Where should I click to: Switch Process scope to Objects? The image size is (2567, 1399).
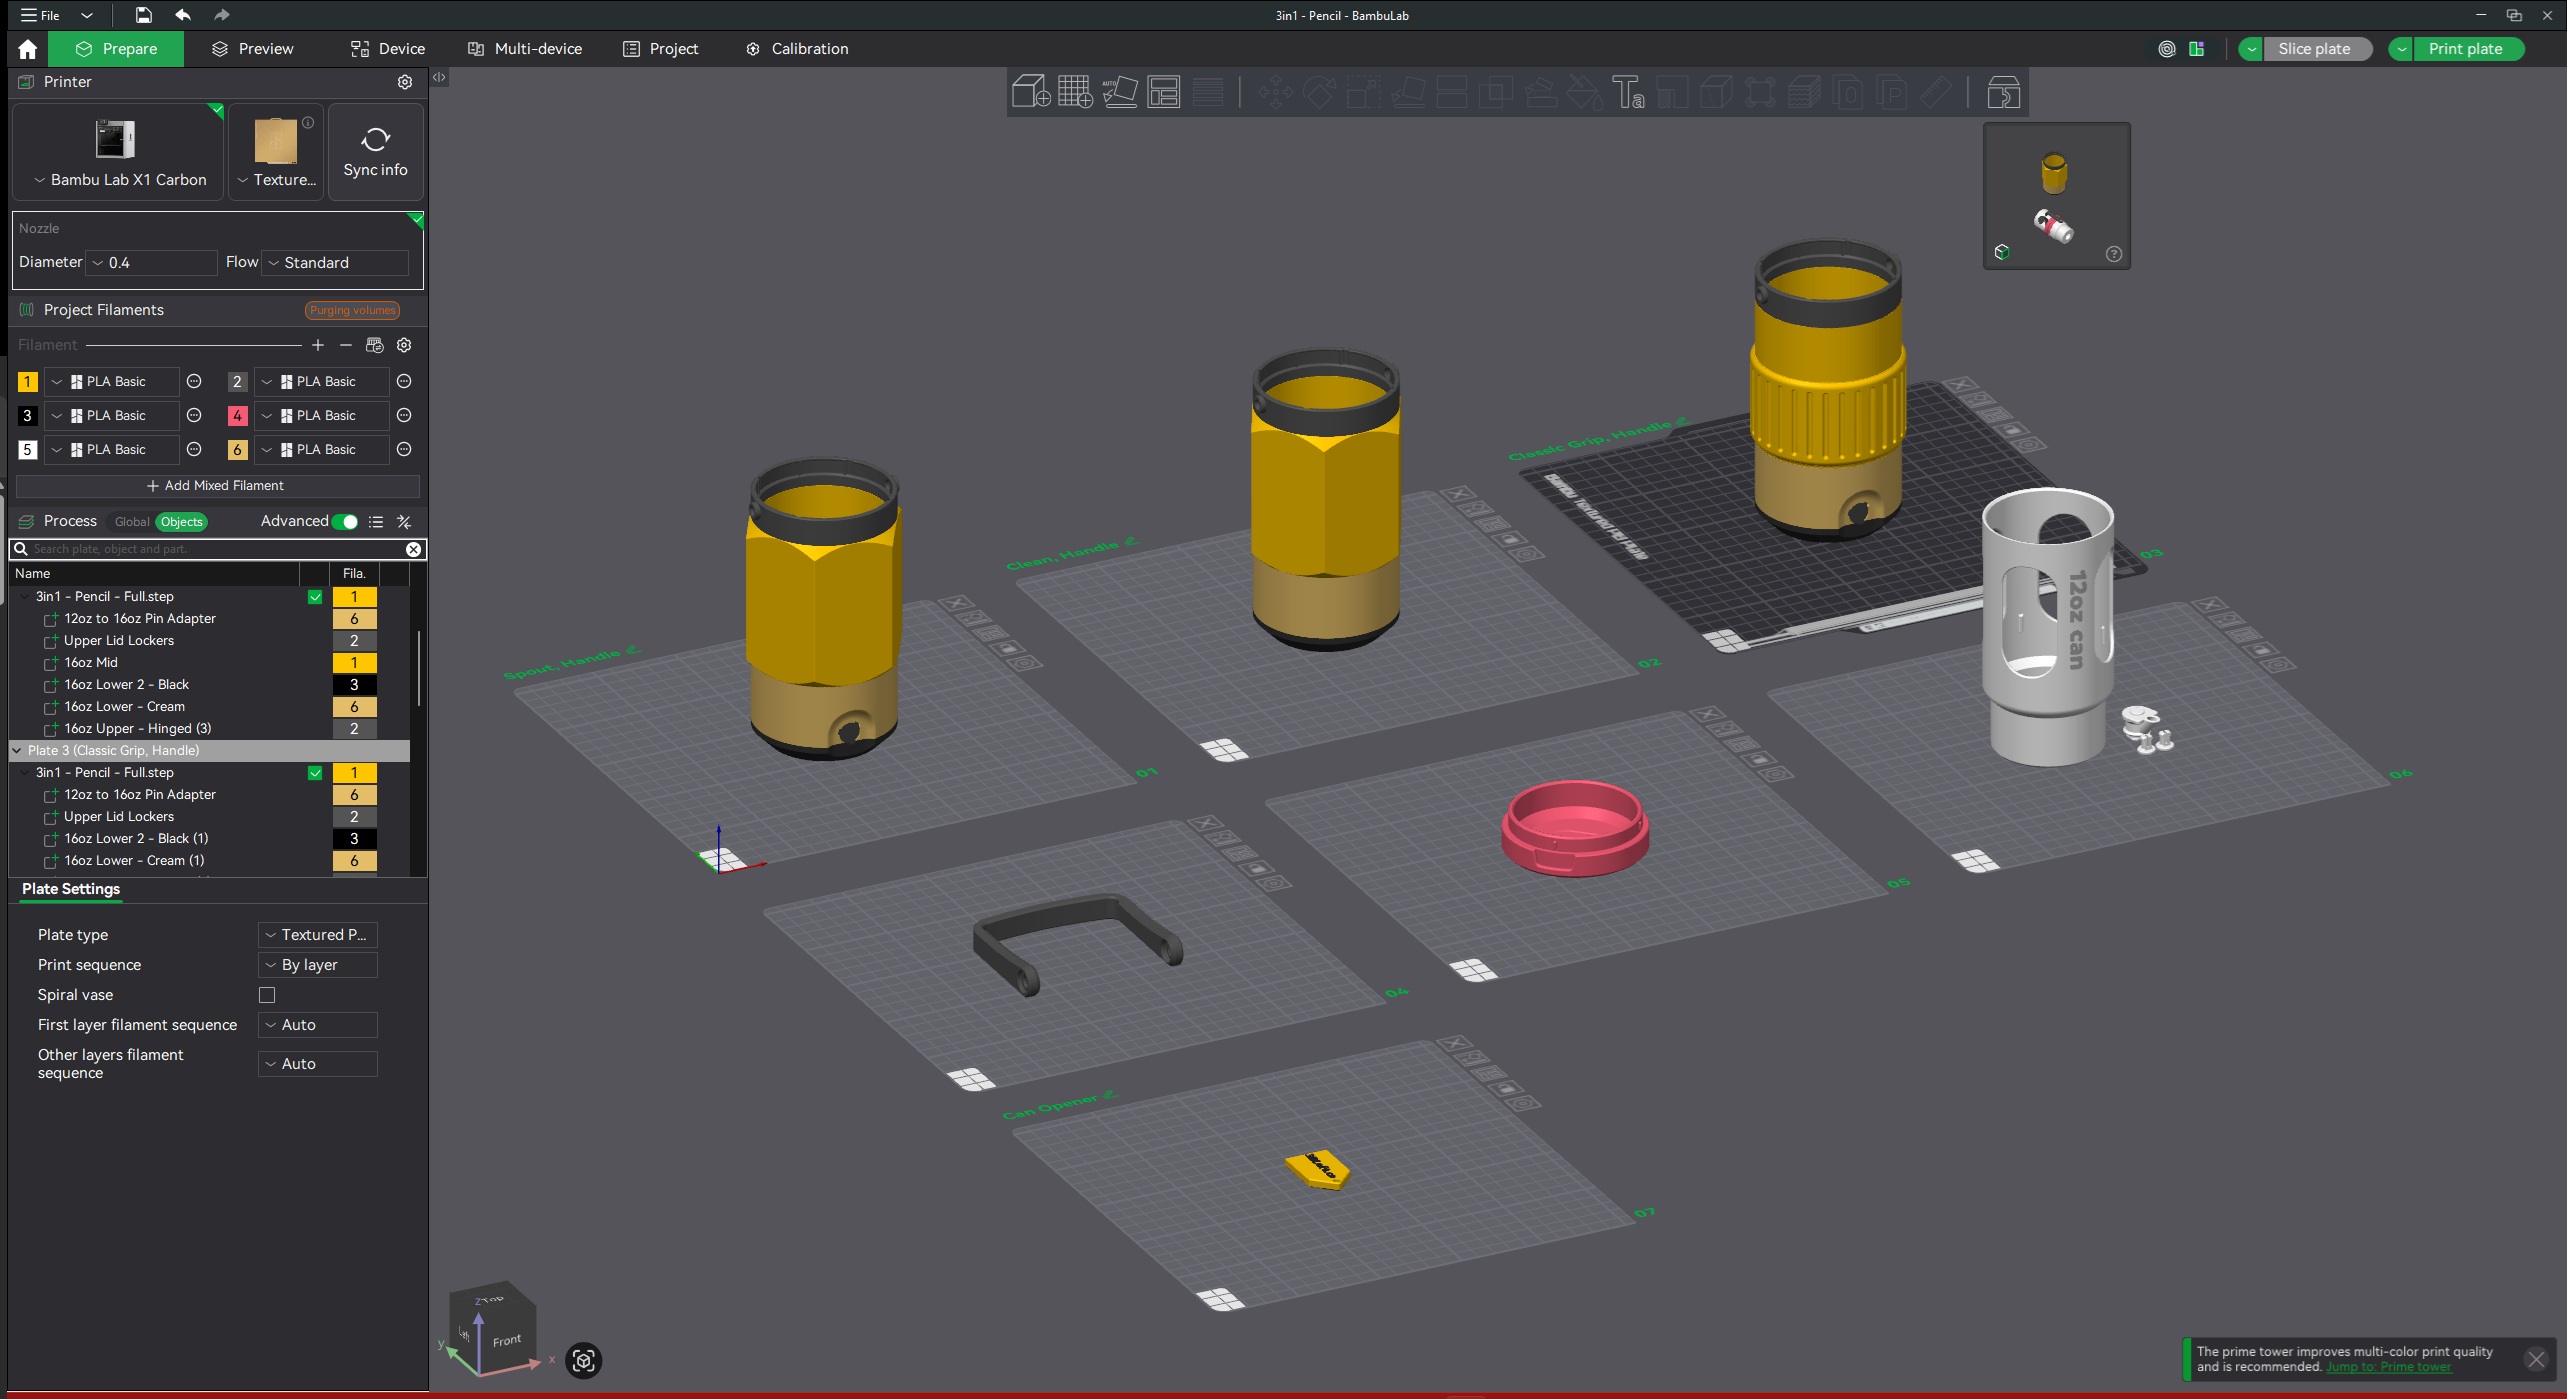(181, 522)
